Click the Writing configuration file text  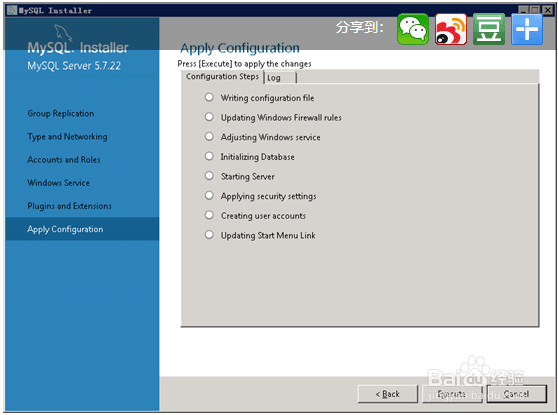click(x=267, y=98)
